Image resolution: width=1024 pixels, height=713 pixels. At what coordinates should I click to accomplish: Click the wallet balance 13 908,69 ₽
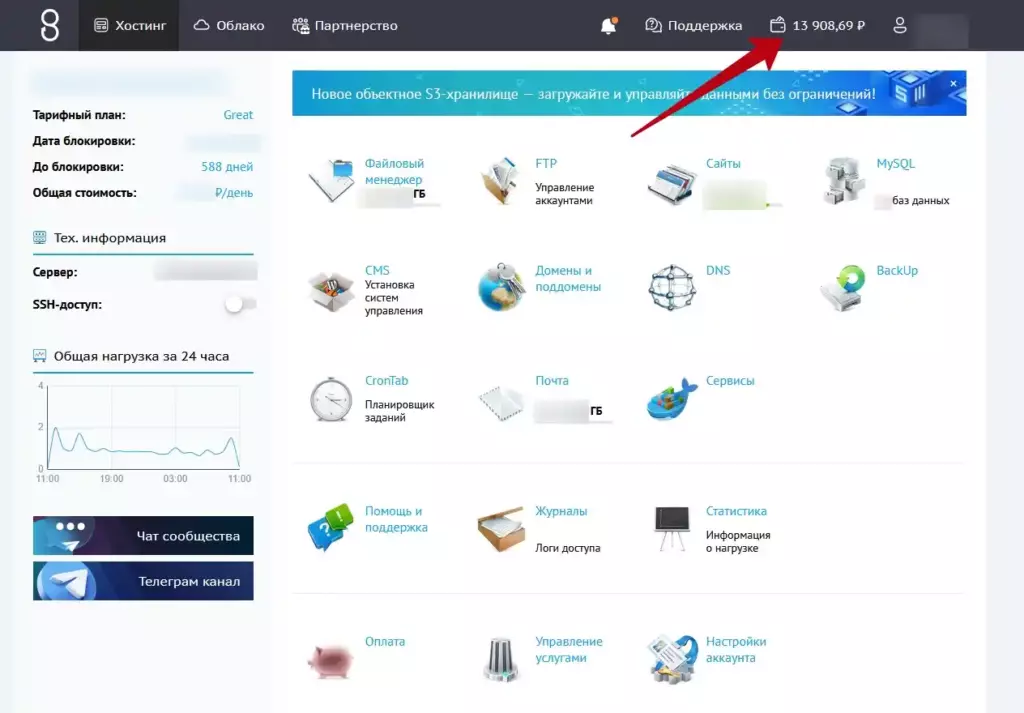(818, 25)
